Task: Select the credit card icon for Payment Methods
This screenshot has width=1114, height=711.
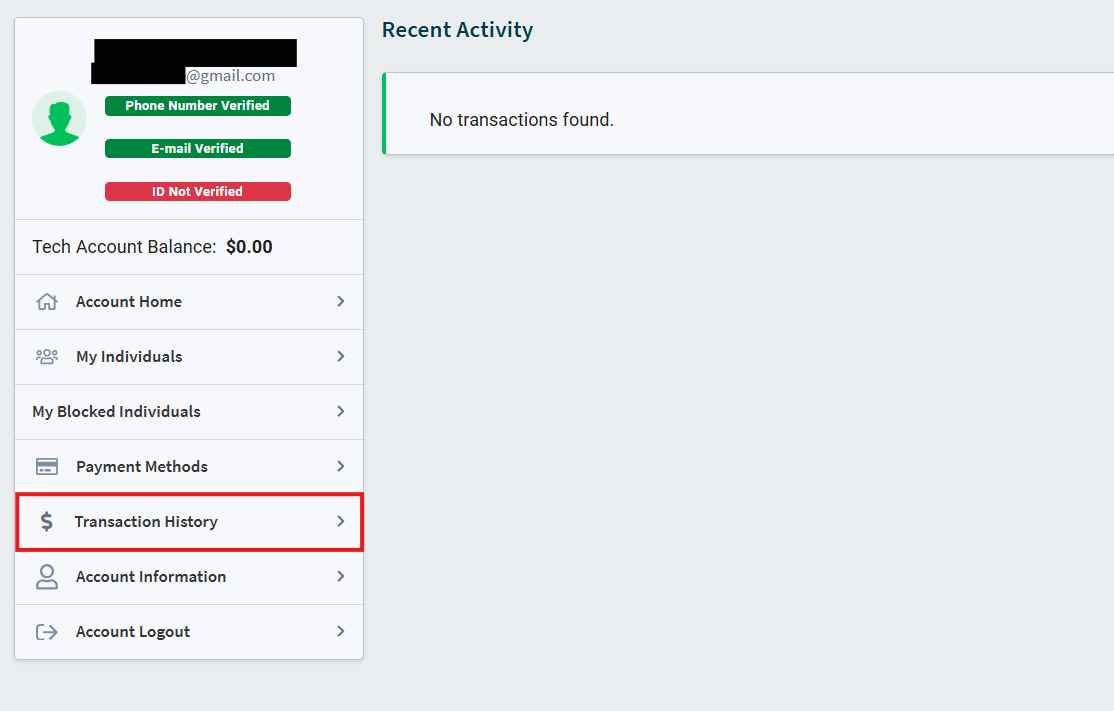Action: 46,466
